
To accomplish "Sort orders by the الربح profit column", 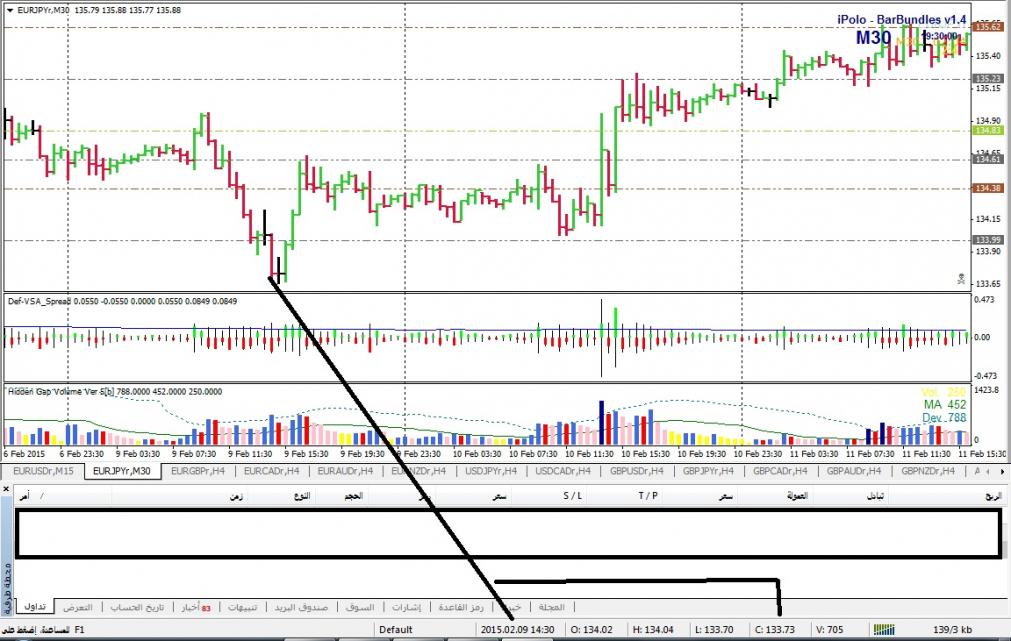I will pos(990,495).
